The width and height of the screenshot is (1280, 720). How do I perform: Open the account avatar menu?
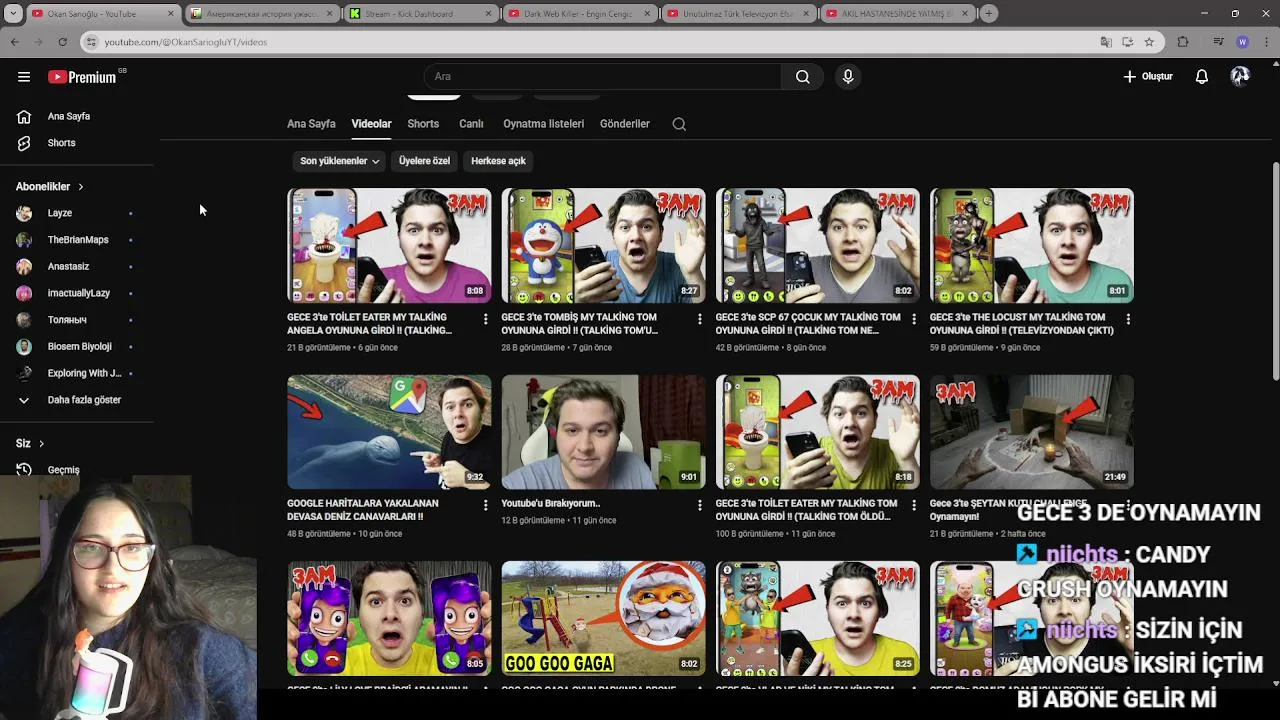(x=1240, y=77)
